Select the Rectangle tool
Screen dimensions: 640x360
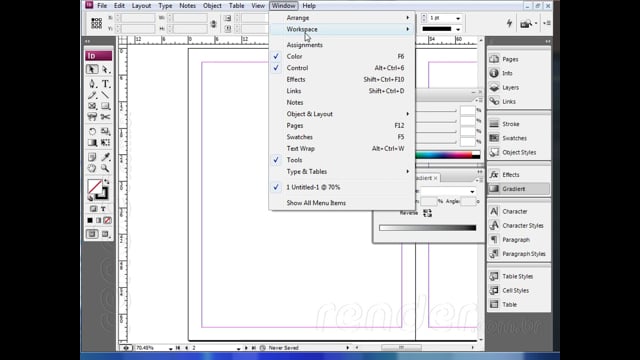point(106,106)
